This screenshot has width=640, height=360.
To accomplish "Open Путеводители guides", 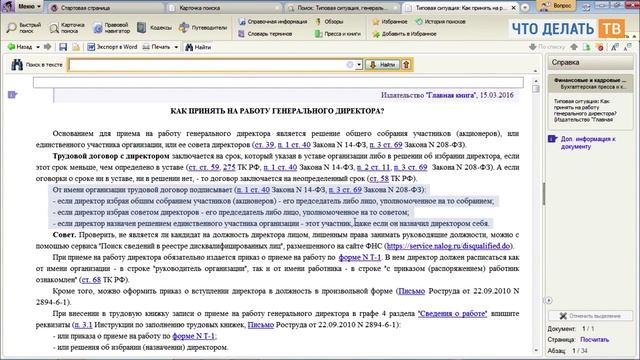I will 203,28.
